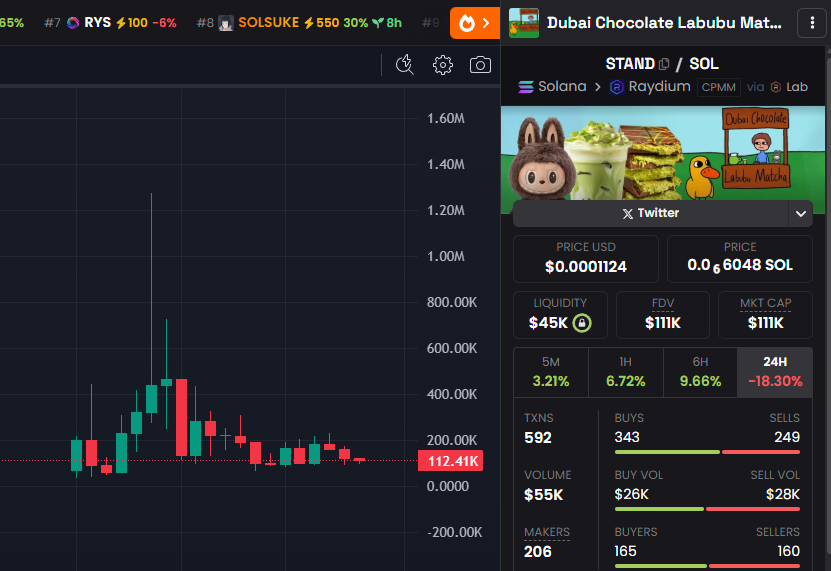Open the Twitter link button
Screen dimensions: 831x571
pos(651,213)
